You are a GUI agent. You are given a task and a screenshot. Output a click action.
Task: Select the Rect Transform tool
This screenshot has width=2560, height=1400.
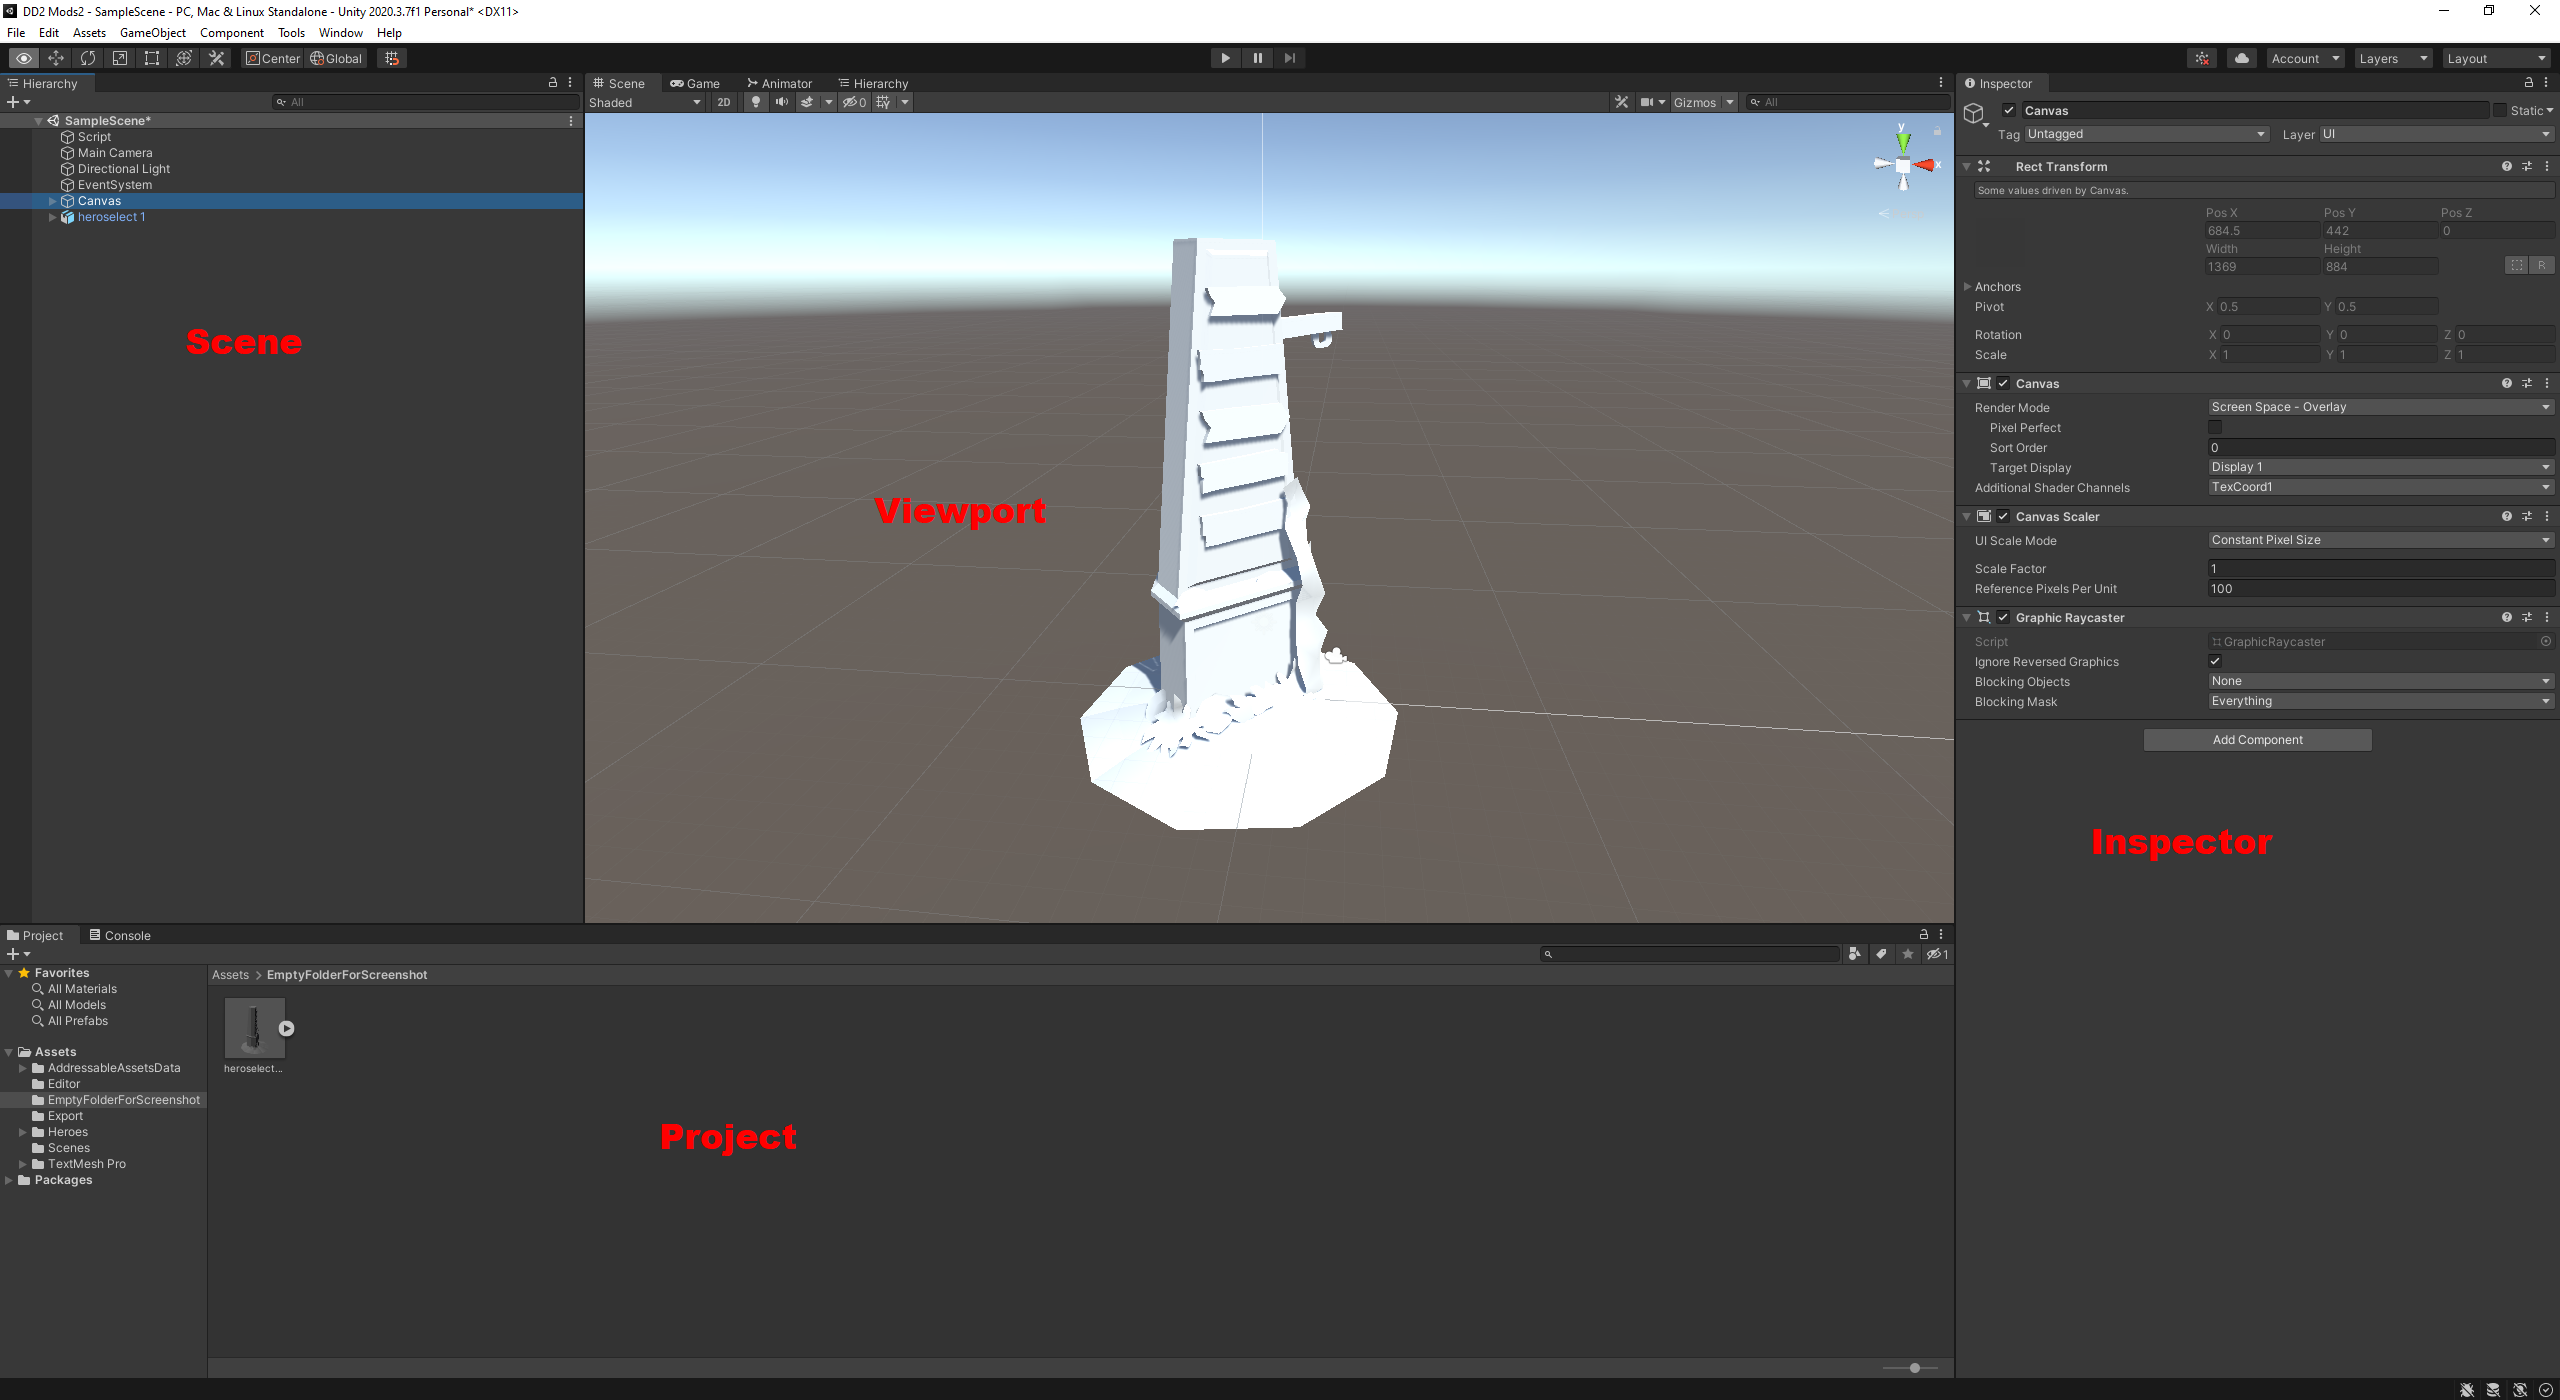pyautogui.click(x=152, y=58)
